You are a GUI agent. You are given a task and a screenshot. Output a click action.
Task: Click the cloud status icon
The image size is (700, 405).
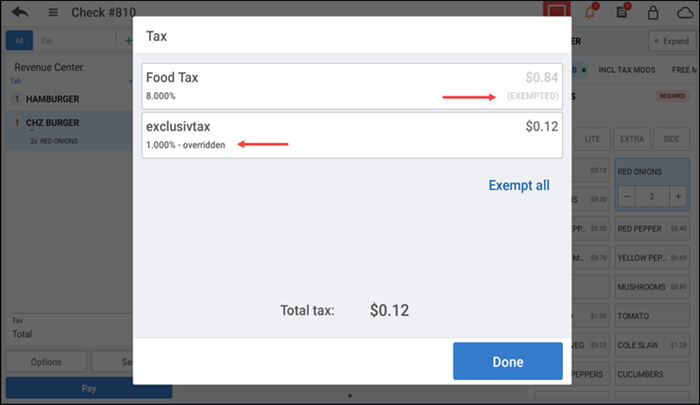click(x=685, y=13)
